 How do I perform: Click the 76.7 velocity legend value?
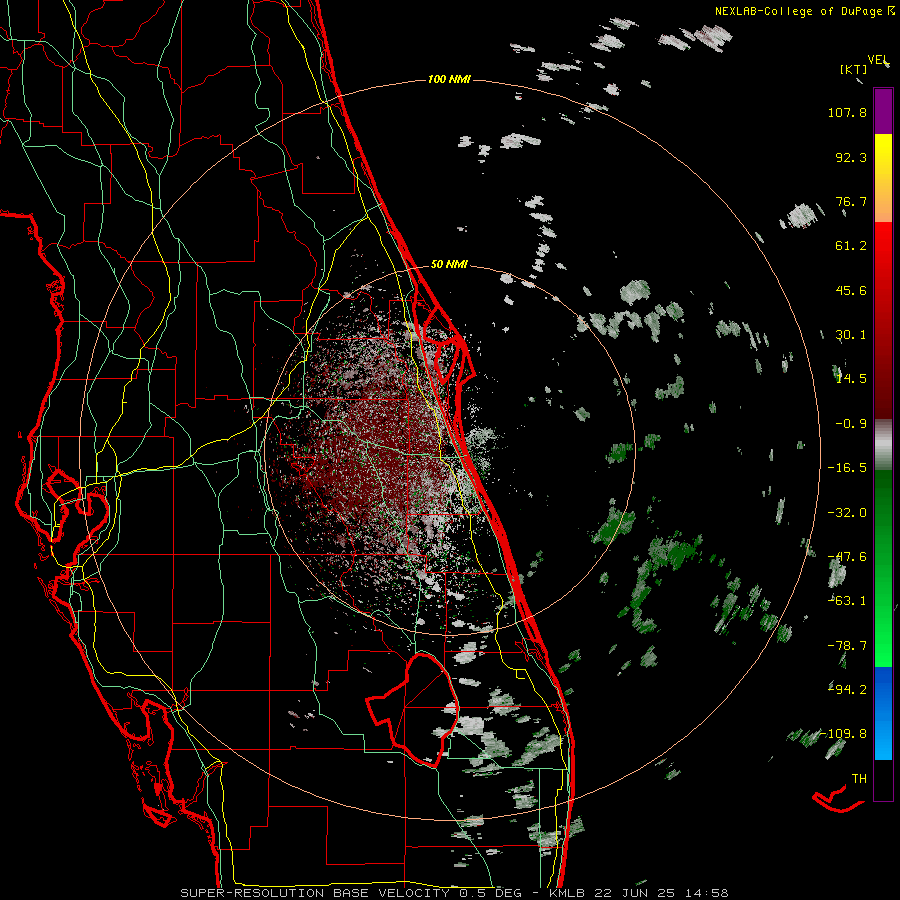851,201
